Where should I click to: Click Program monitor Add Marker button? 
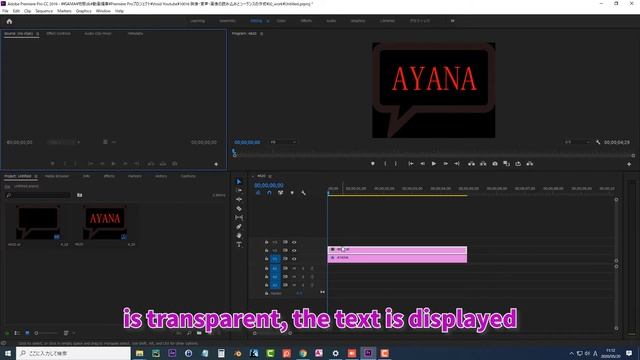coord(373,164)
